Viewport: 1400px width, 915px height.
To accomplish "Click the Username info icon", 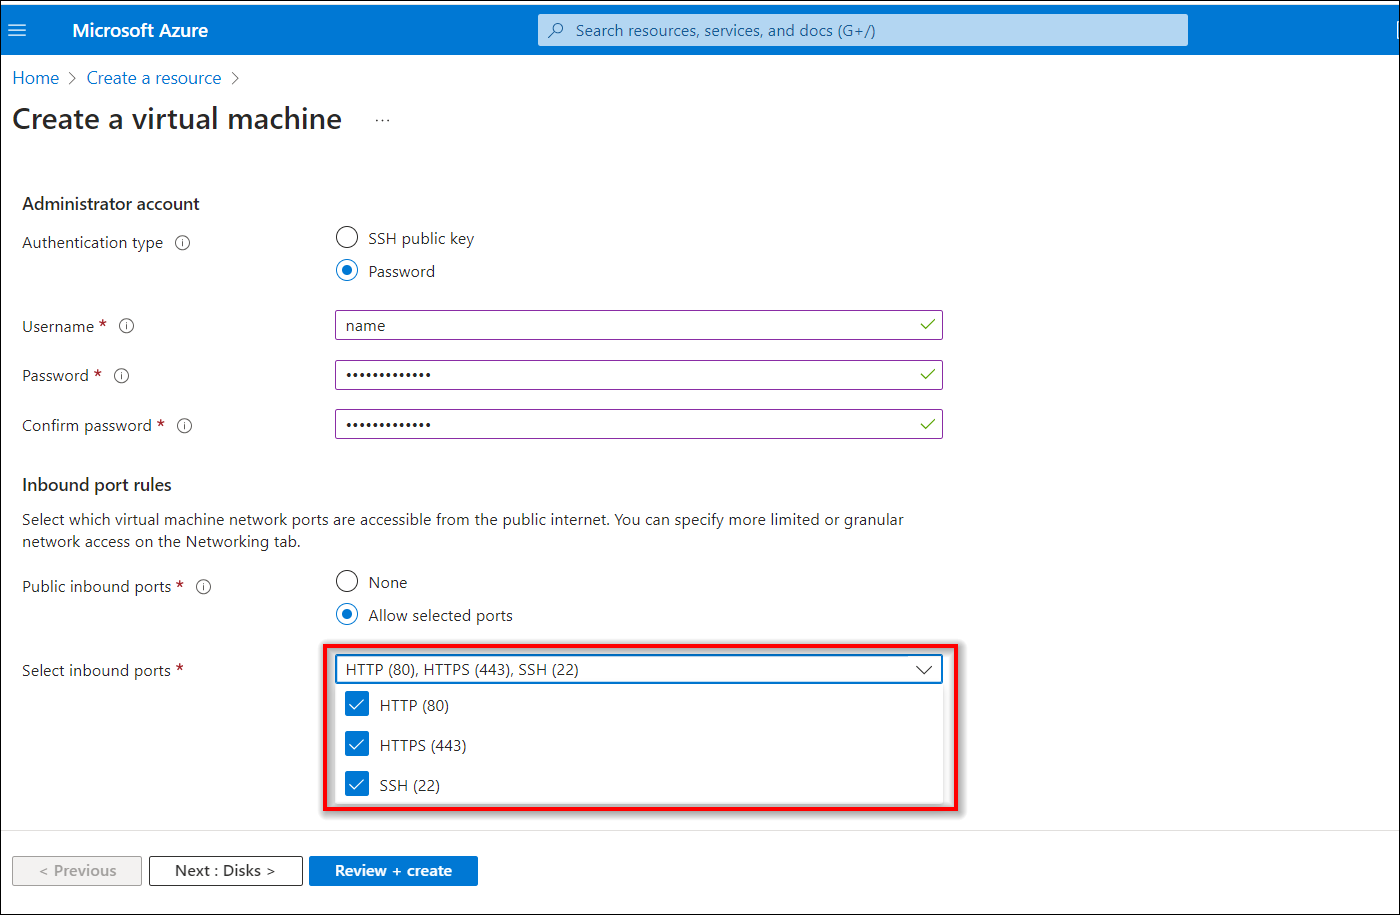I will tap(126, 326).
